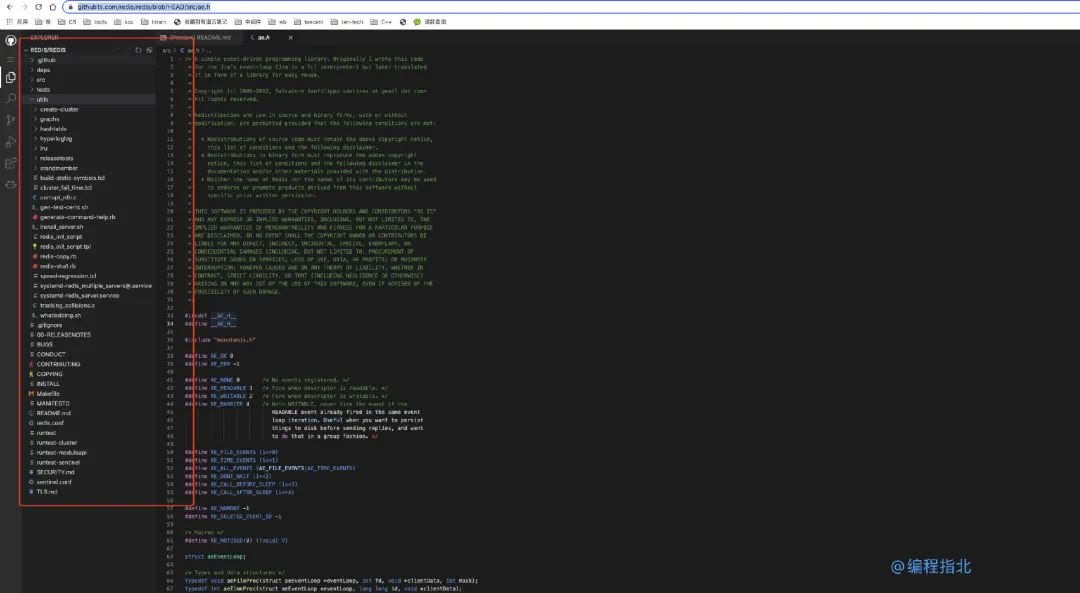Go back with the browser back arrow
Screen dimensions: 1080x593
coord(10,7)
